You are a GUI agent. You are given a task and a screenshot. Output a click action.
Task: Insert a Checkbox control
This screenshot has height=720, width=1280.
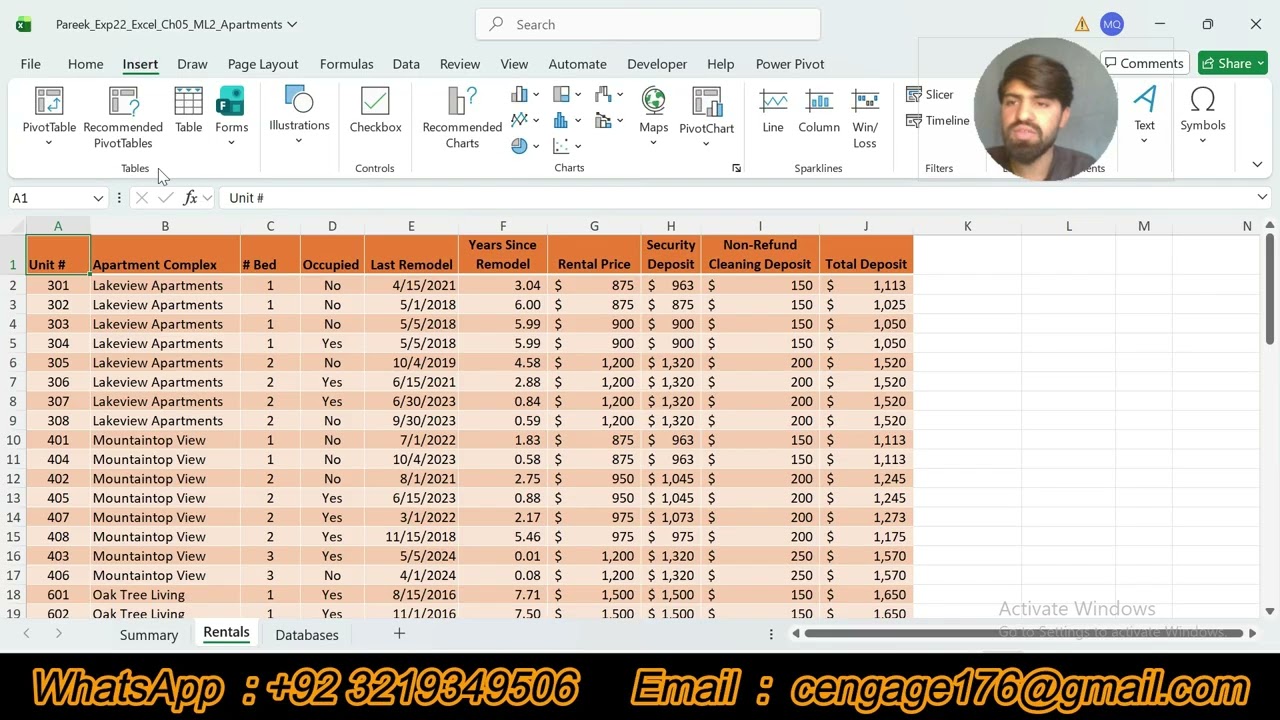coord(375,110)
